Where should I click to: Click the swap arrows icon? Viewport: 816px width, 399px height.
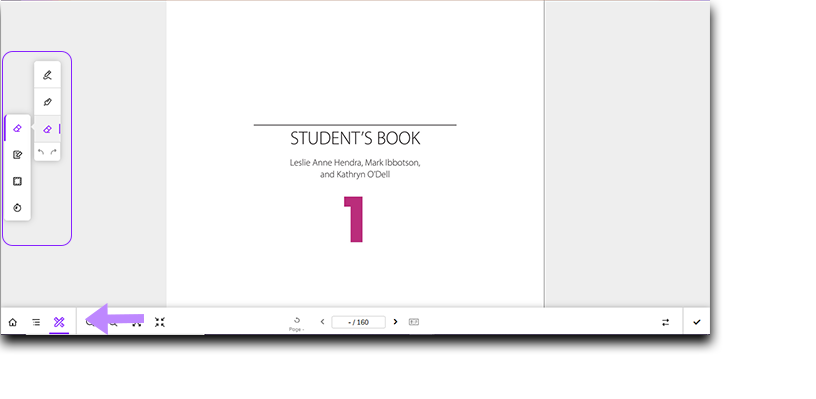666,323
